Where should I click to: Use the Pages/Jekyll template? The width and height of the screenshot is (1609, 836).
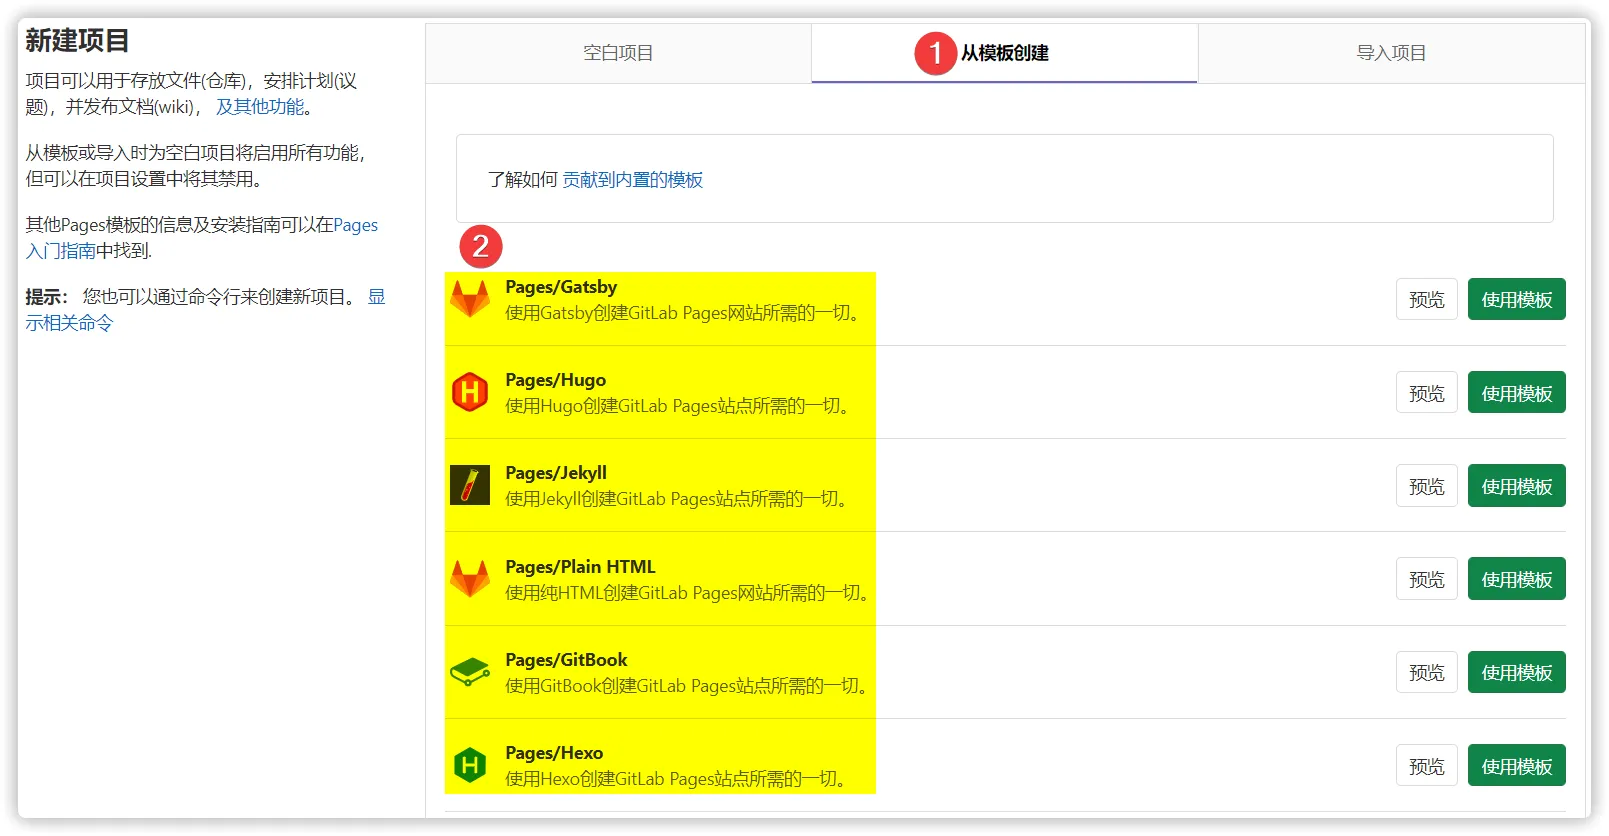click(x=1516, y=486)
